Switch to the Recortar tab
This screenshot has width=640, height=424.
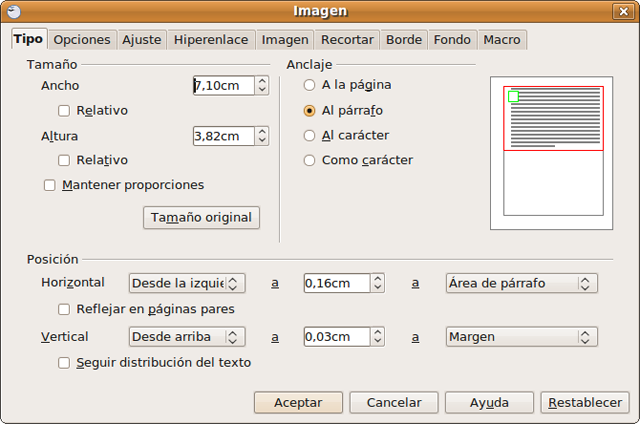pos(347,40)
